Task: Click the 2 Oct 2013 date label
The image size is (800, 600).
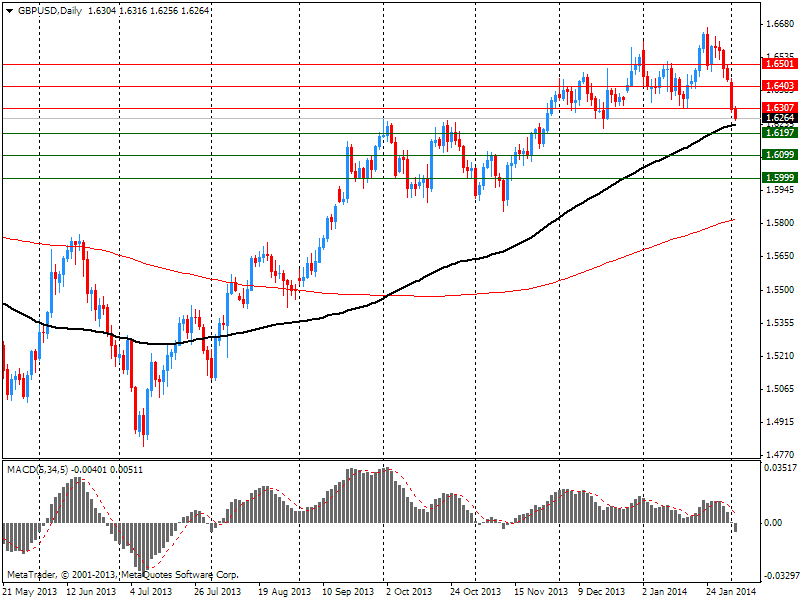Action: point(407,592)
